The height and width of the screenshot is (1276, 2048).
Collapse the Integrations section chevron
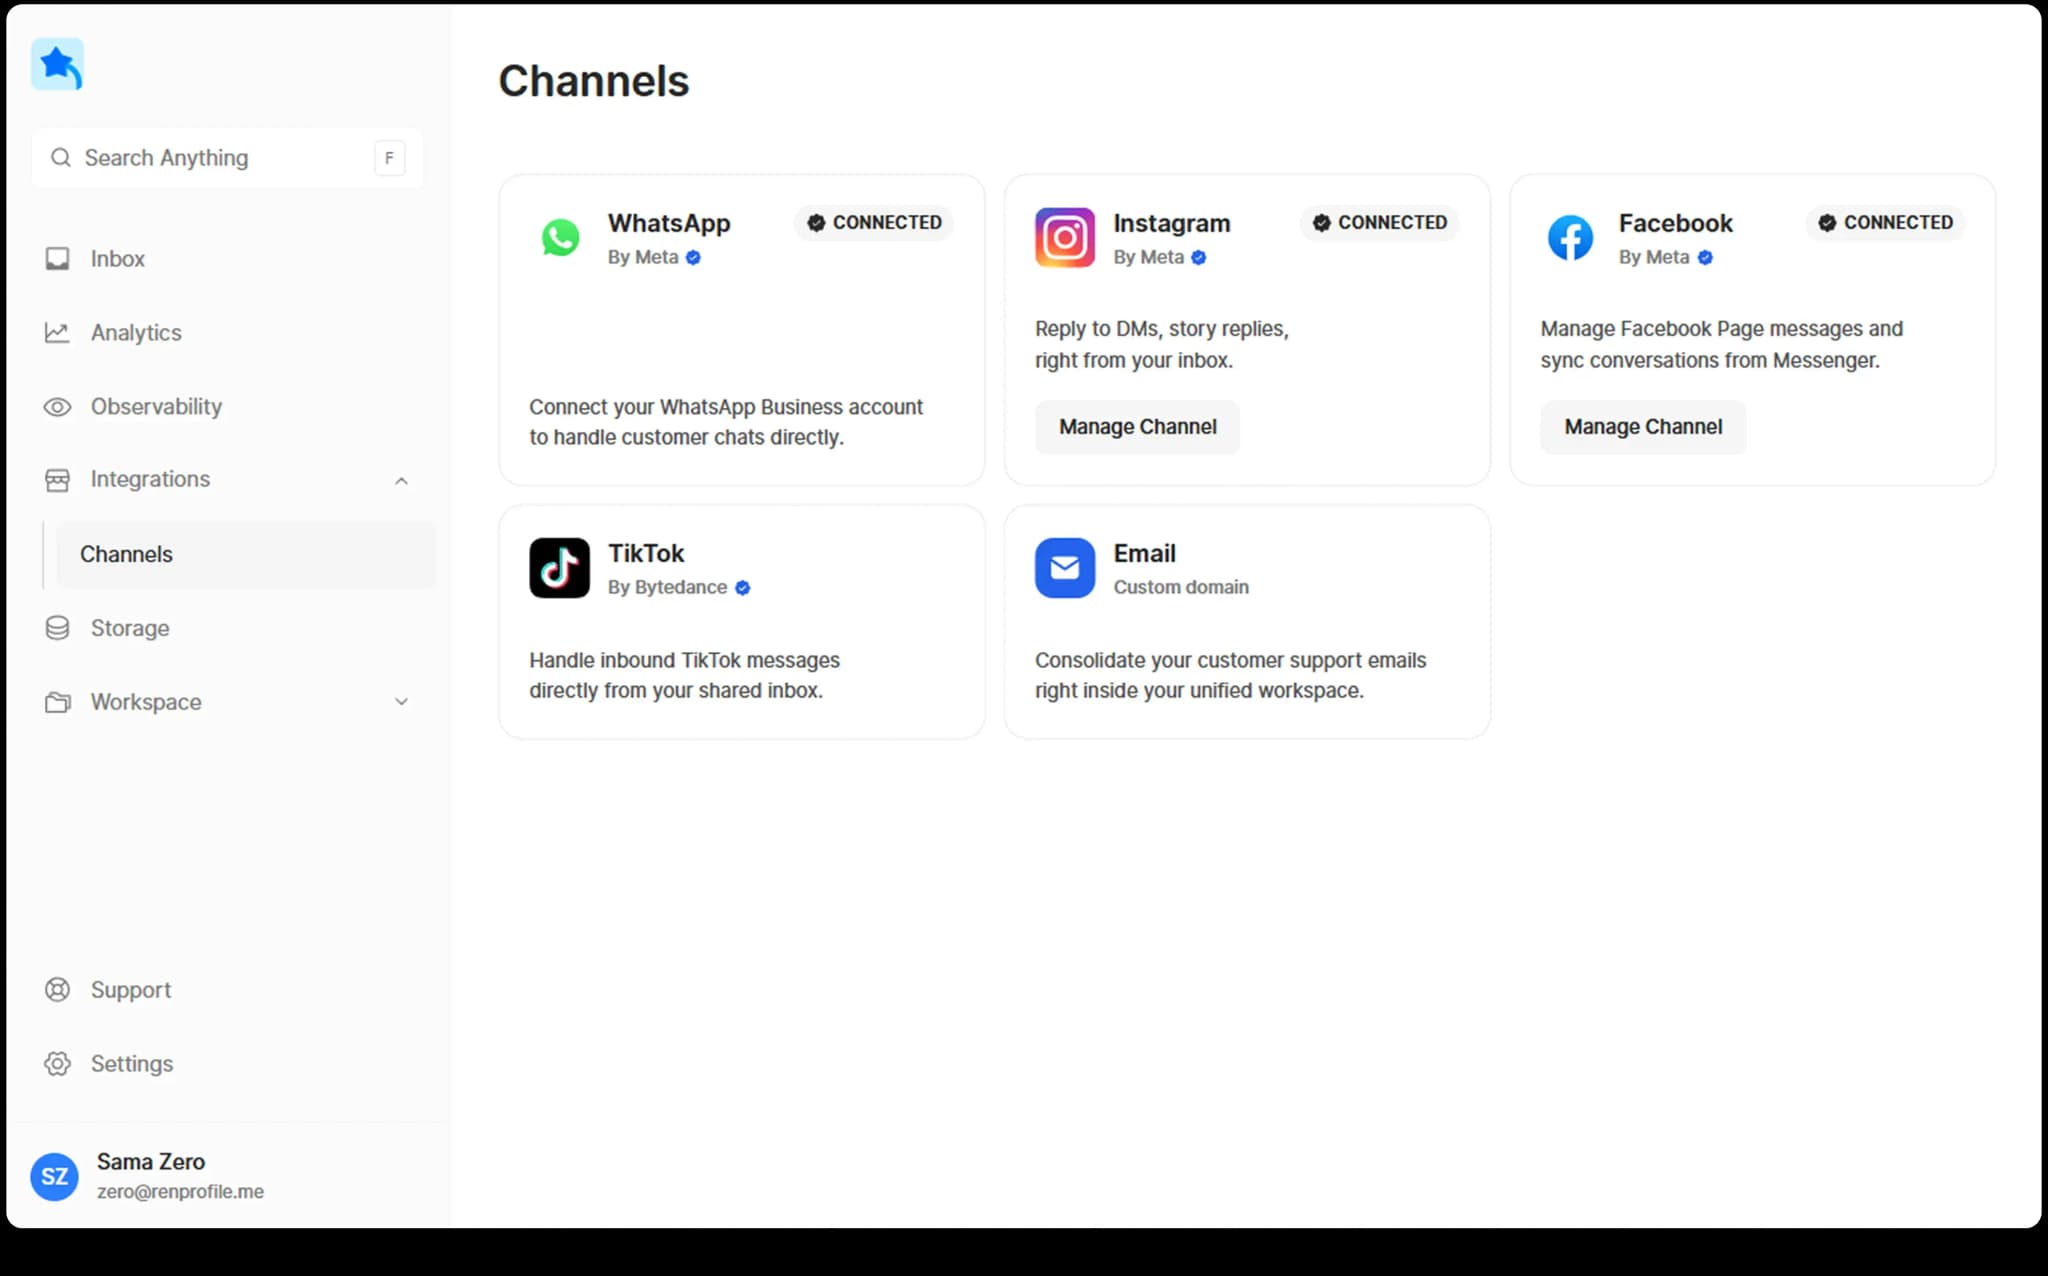pyautogui.click(x=401, y=481)
